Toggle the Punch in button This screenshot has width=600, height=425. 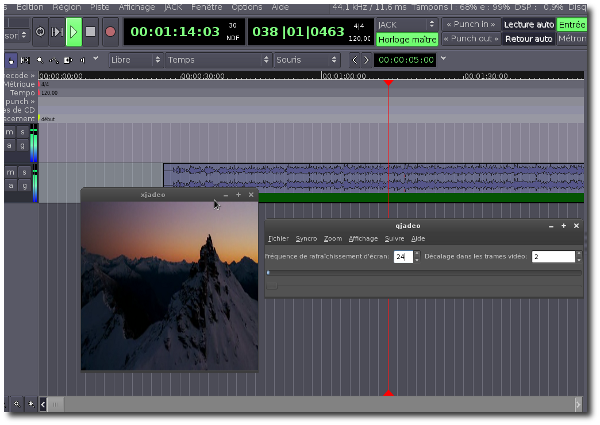click(469, 24)
